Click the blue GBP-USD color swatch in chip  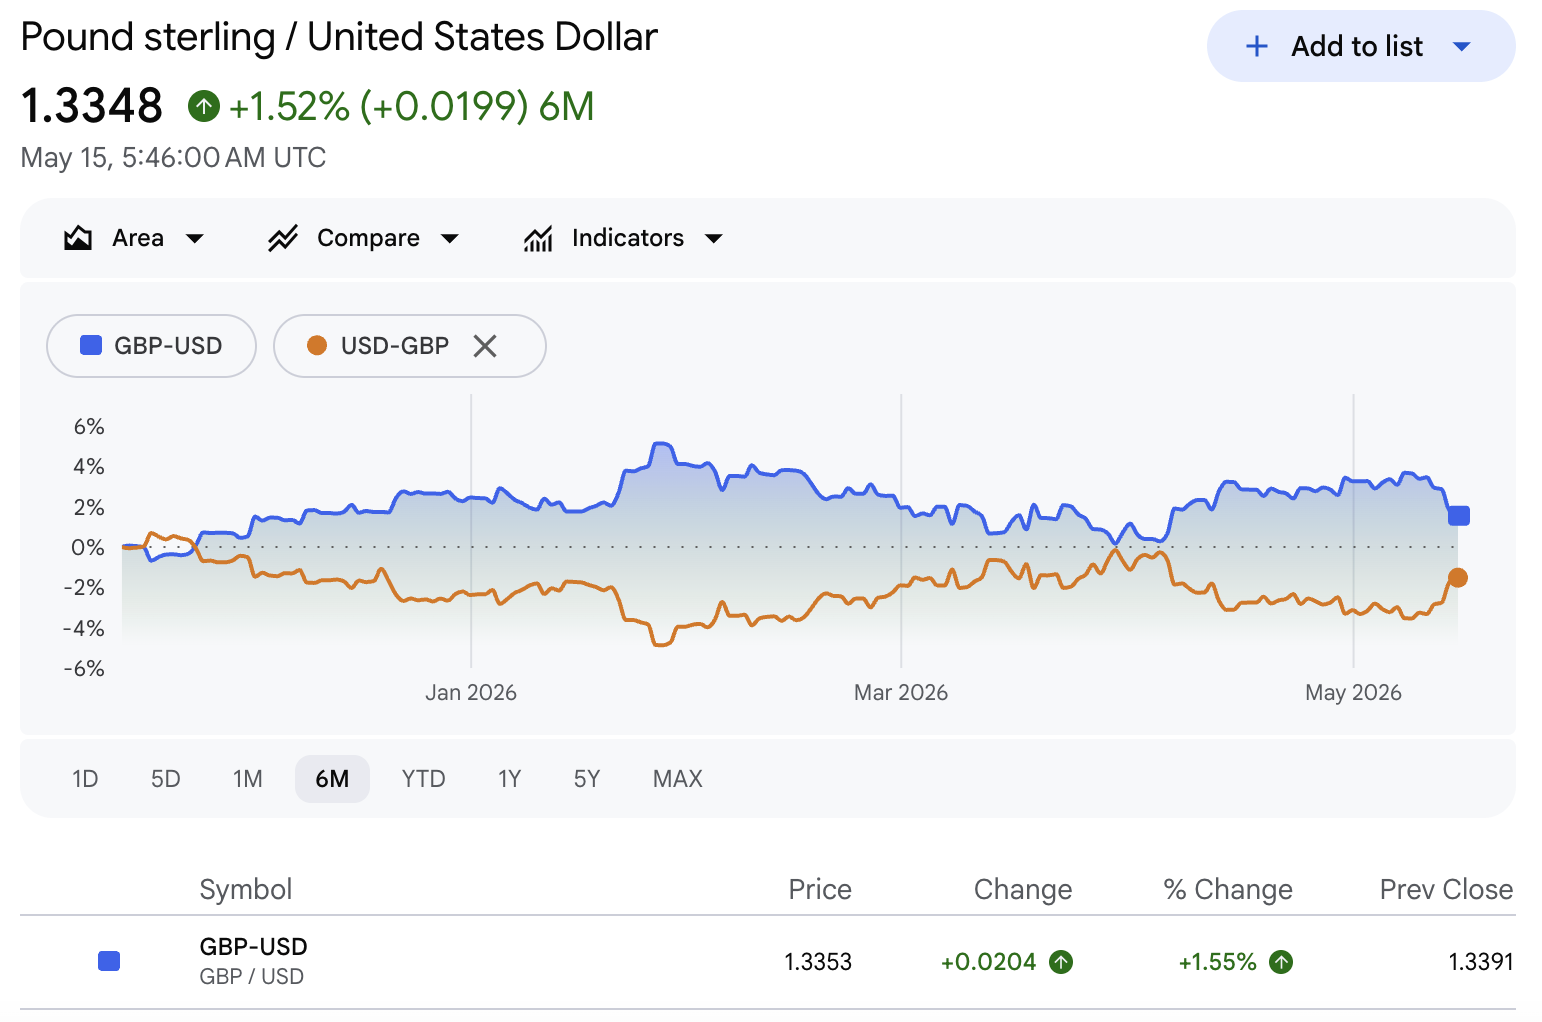[x=91, y=345]
